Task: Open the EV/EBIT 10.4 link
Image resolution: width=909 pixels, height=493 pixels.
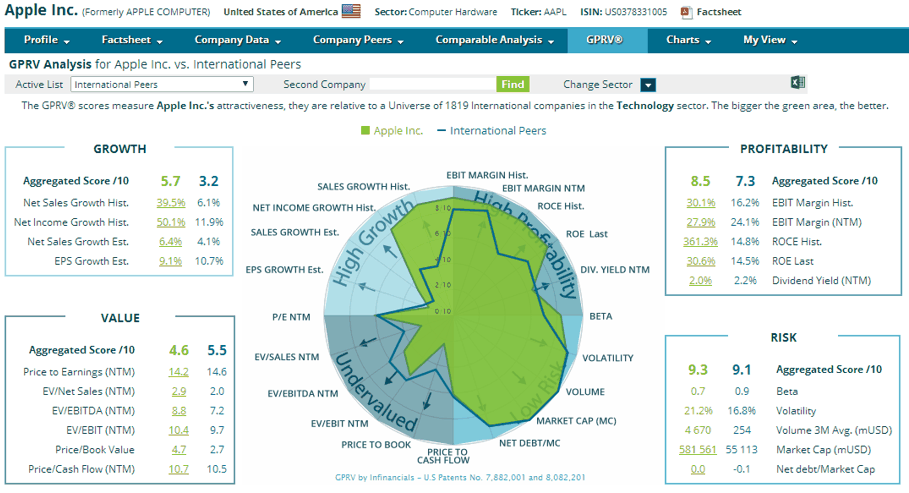Action: (x=179, y=430)
